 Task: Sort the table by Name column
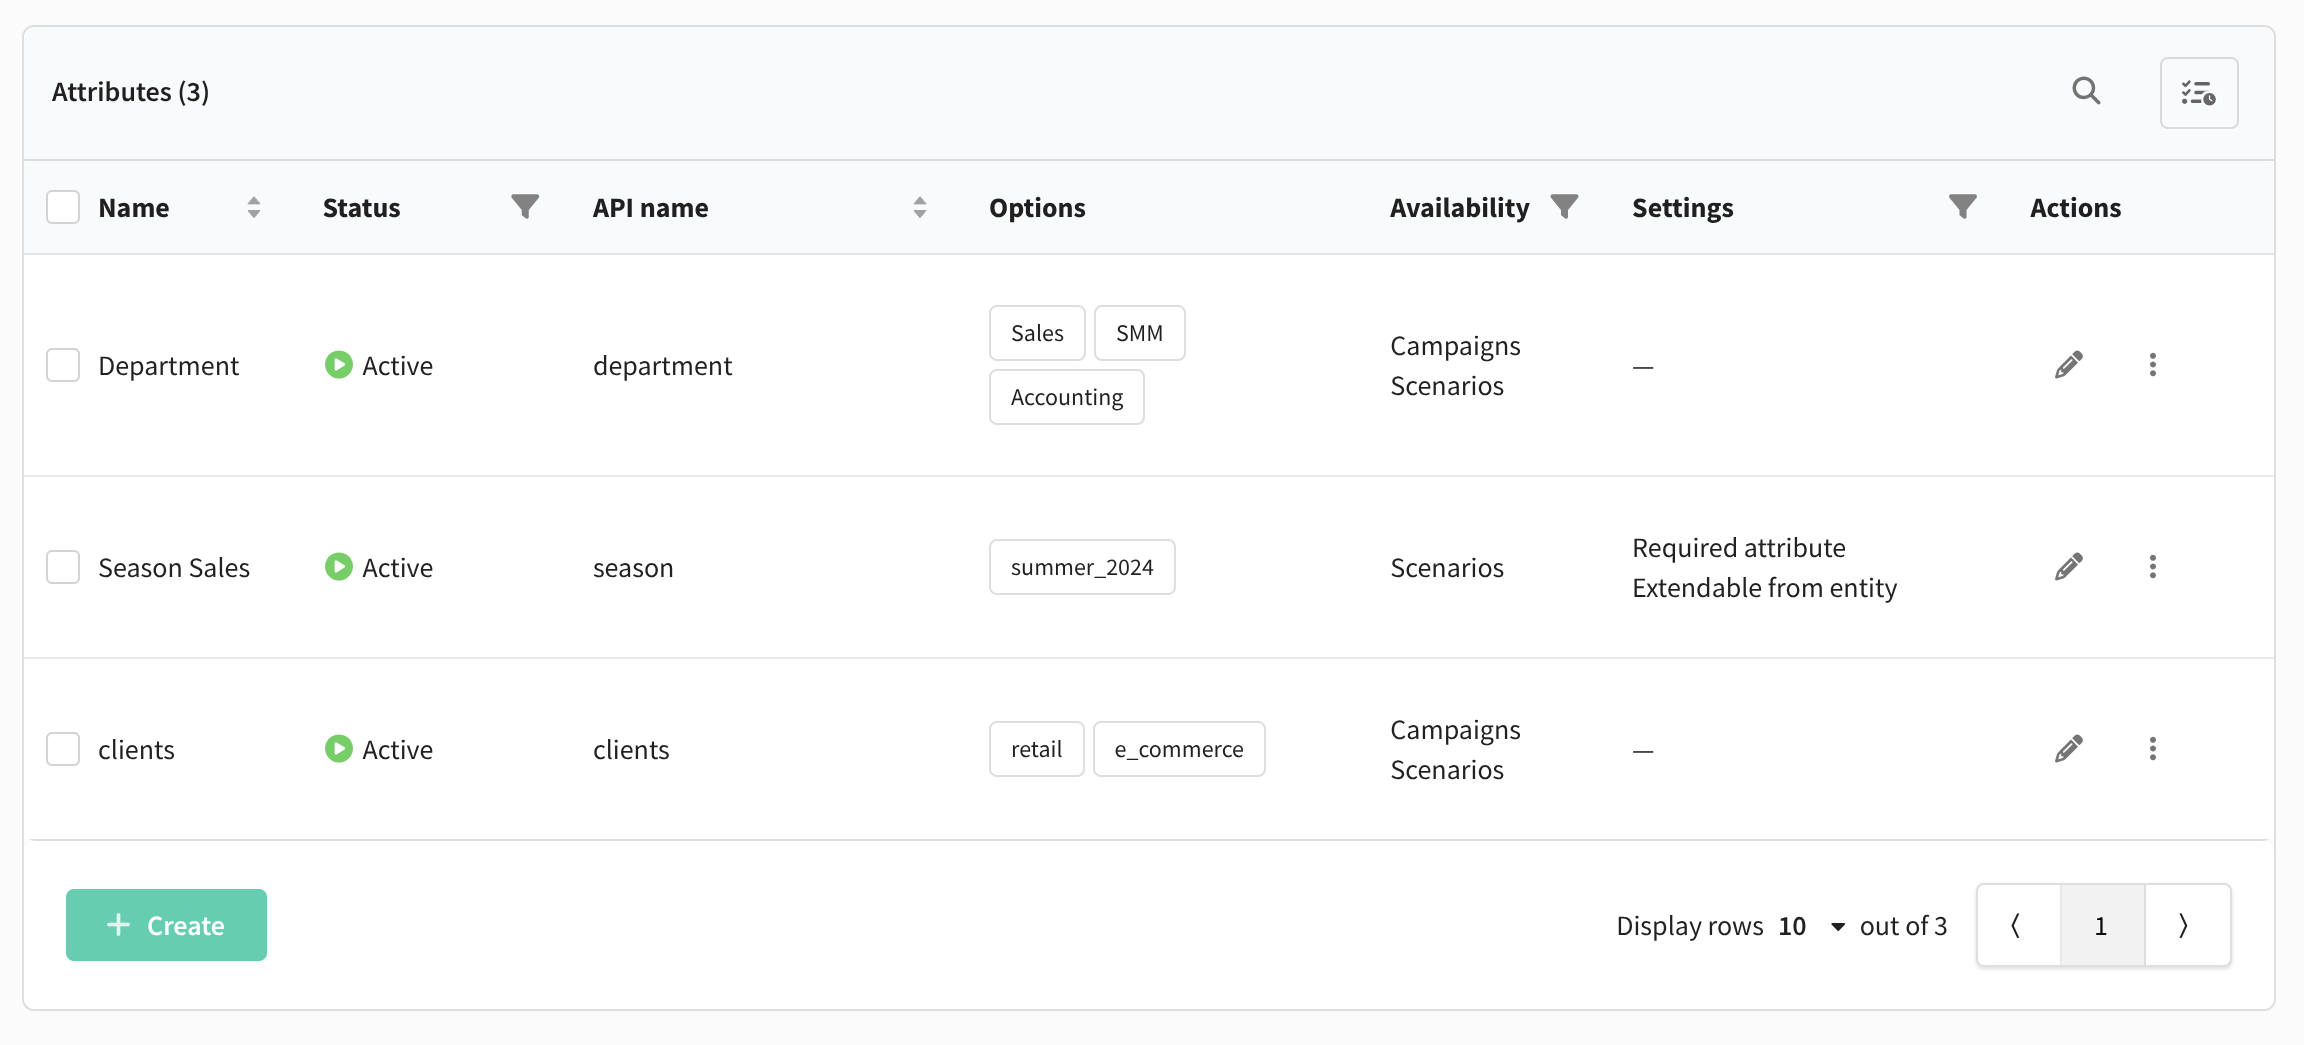click(x=254, y=207)
